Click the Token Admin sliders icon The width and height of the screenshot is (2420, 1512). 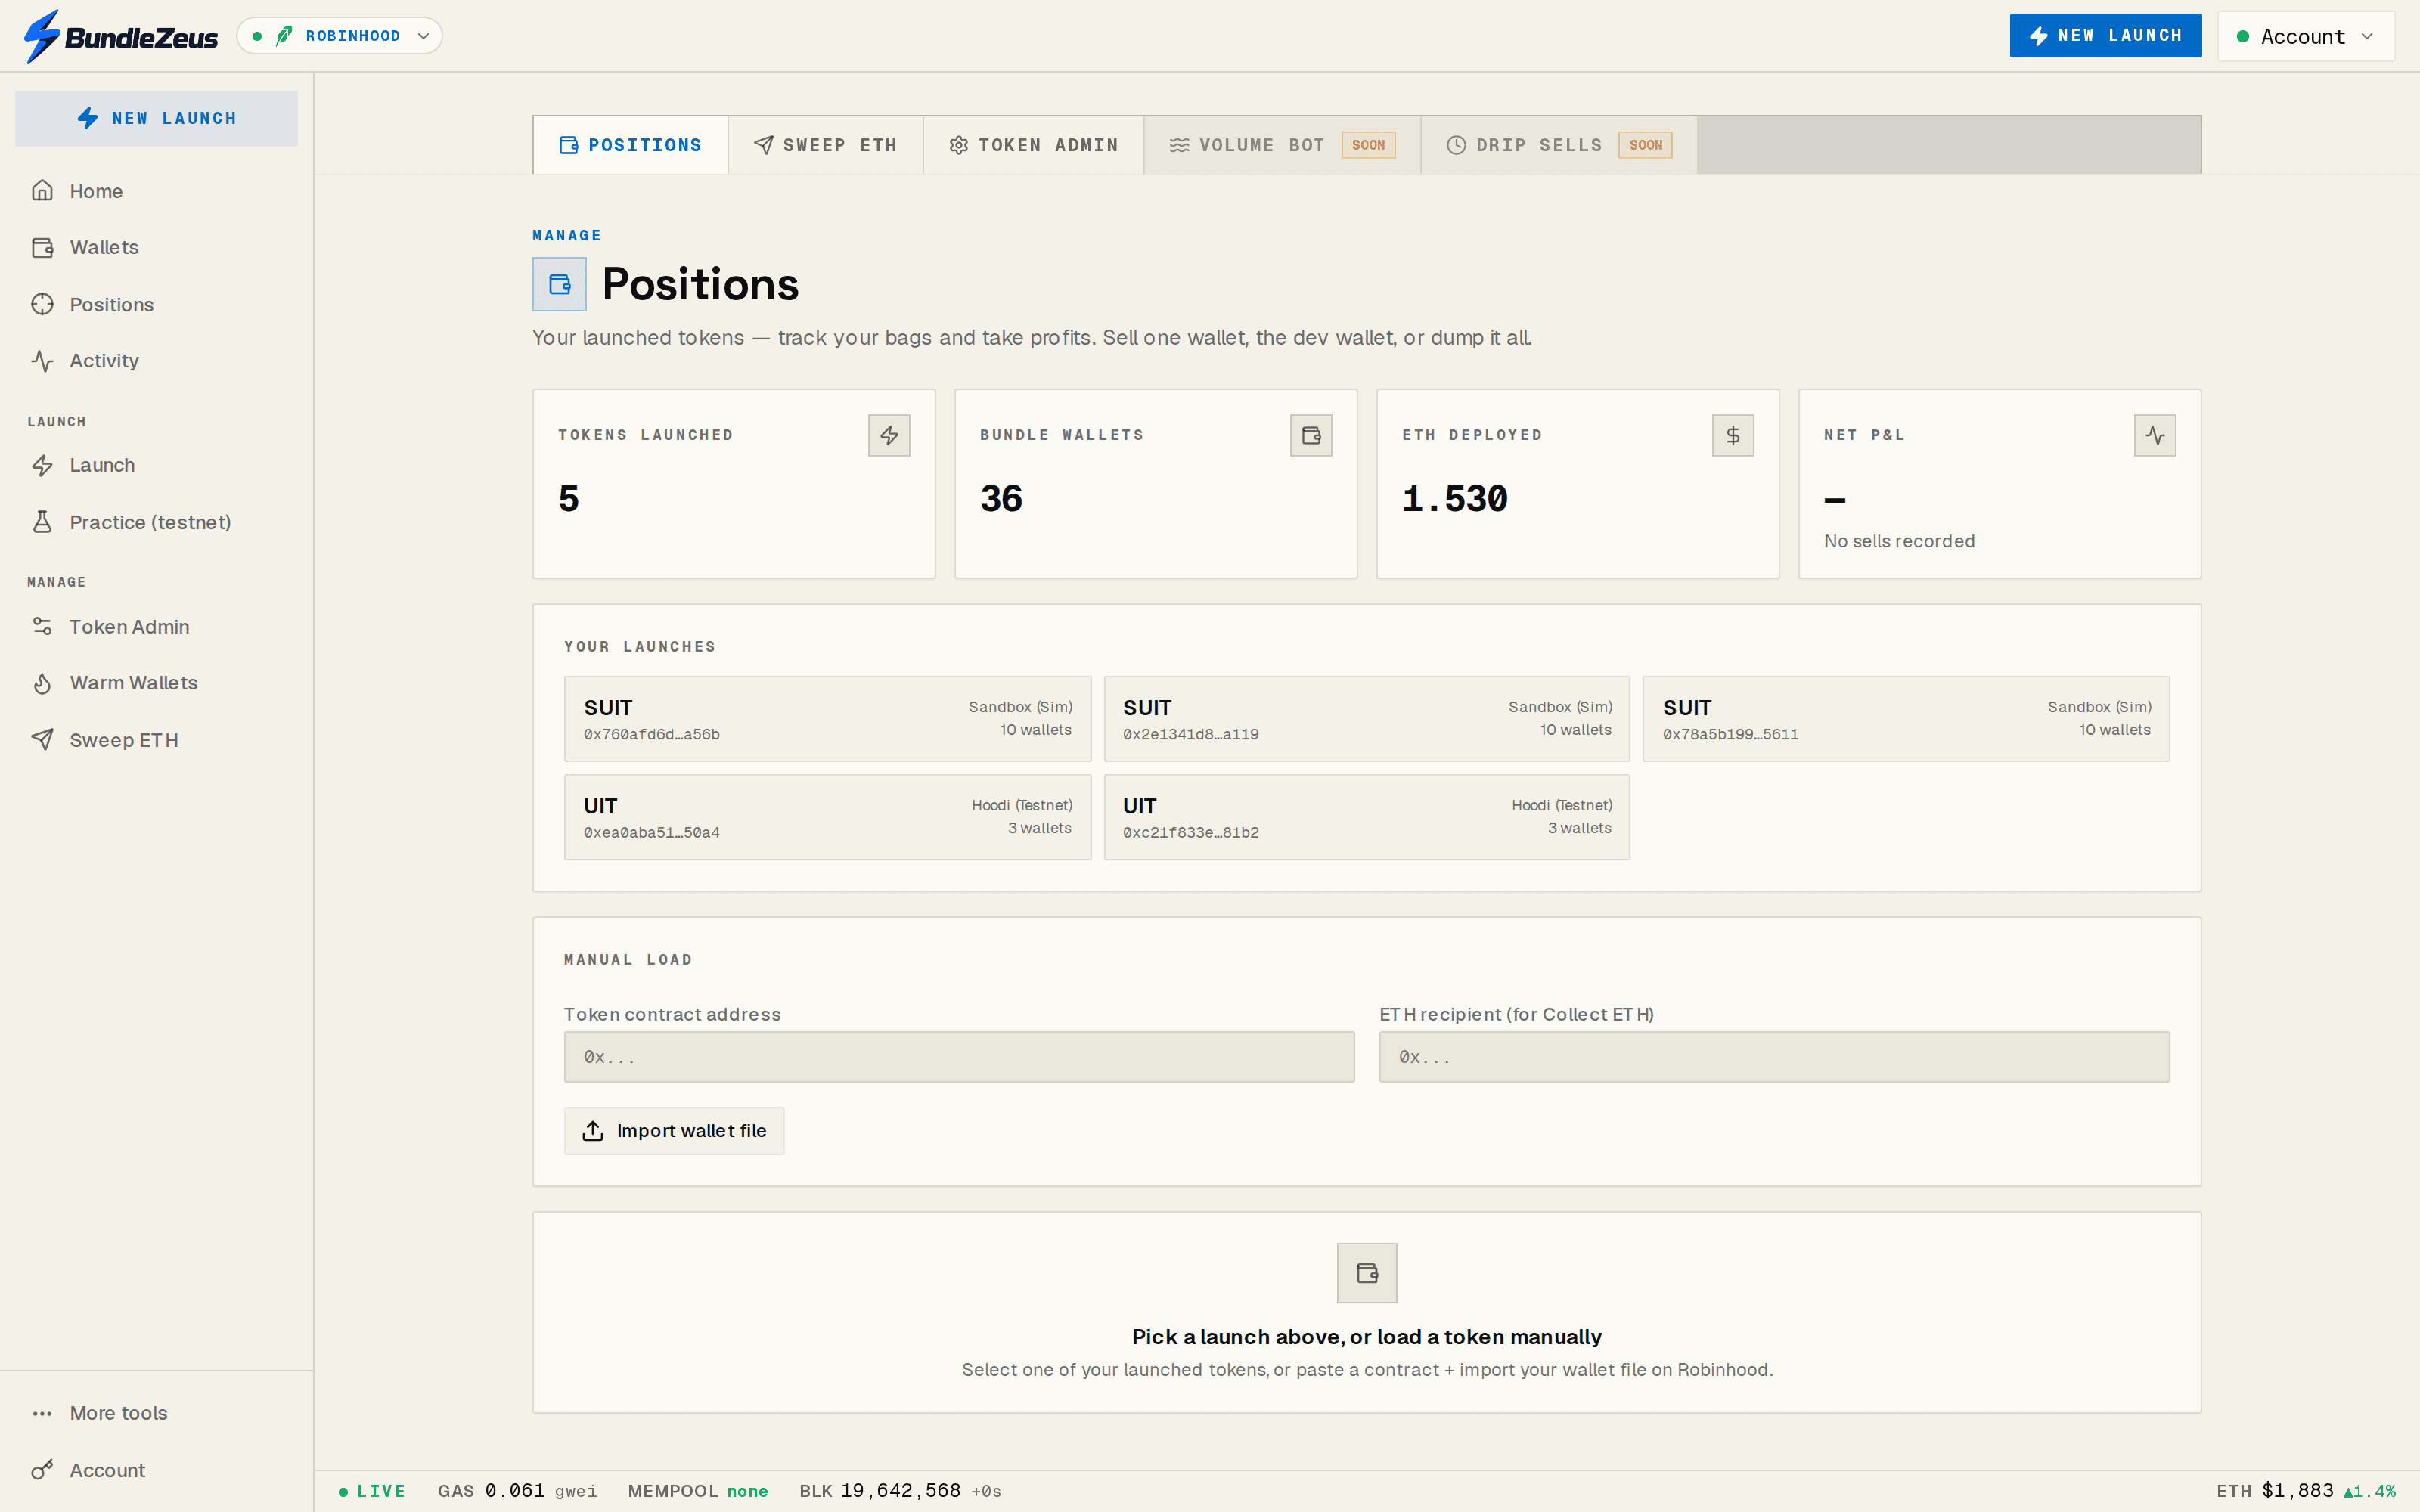(x=42, y=626)
